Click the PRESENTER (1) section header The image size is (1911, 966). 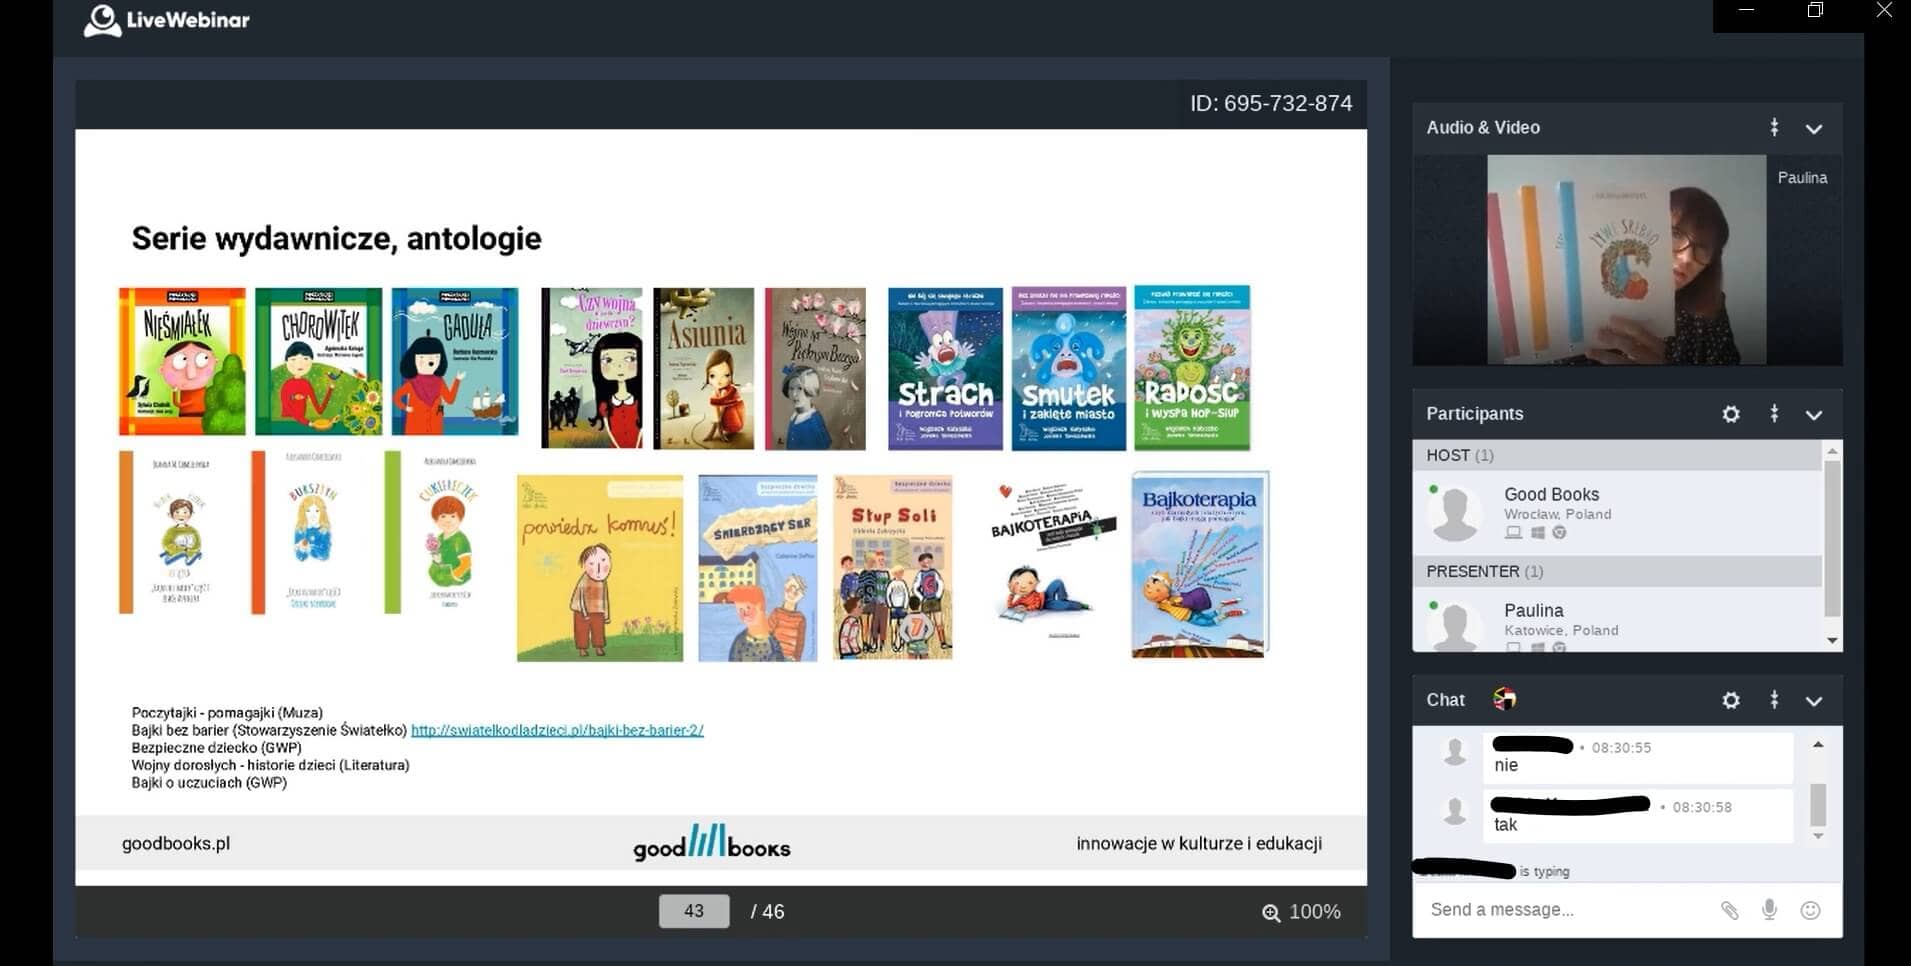(1618, 571)
